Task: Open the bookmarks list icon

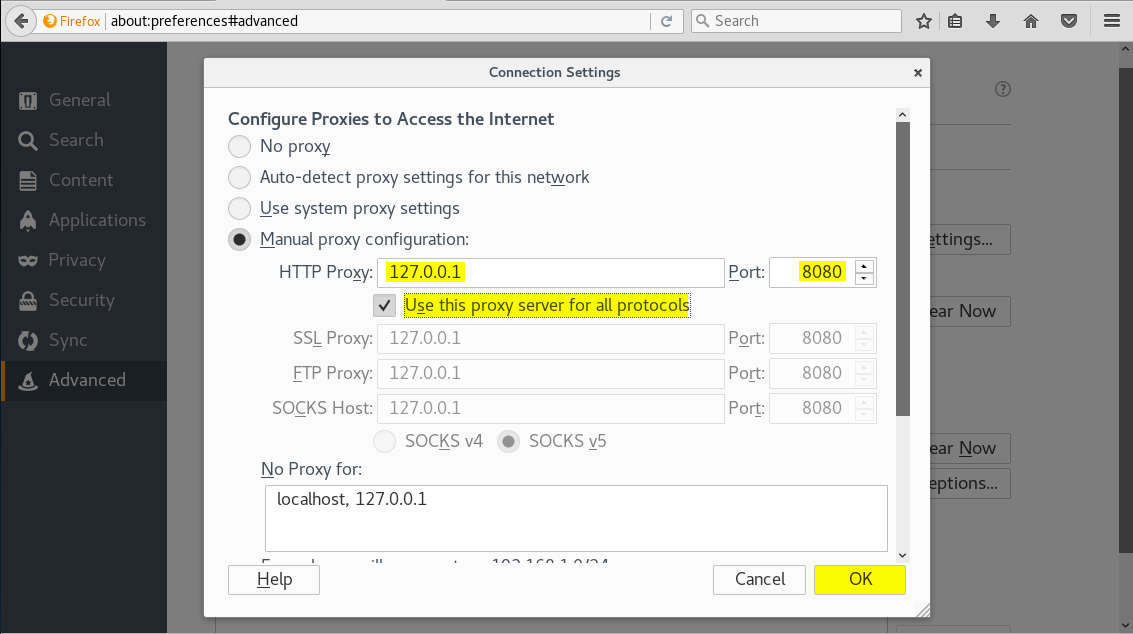Action: click(x=956, y=21)
